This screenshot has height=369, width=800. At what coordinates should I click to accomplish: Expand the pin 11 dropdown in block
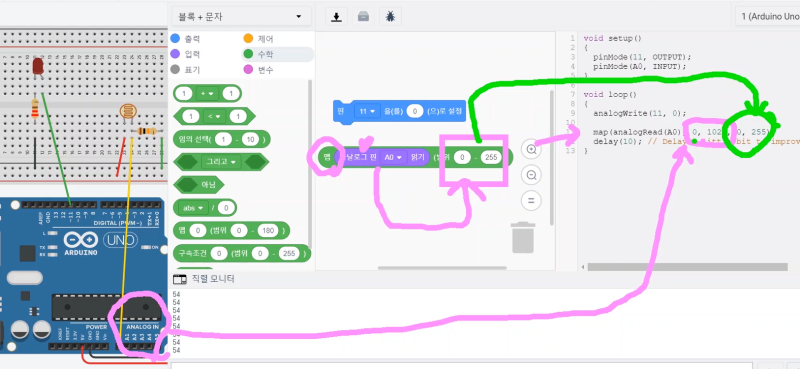[x=367, y=111]
